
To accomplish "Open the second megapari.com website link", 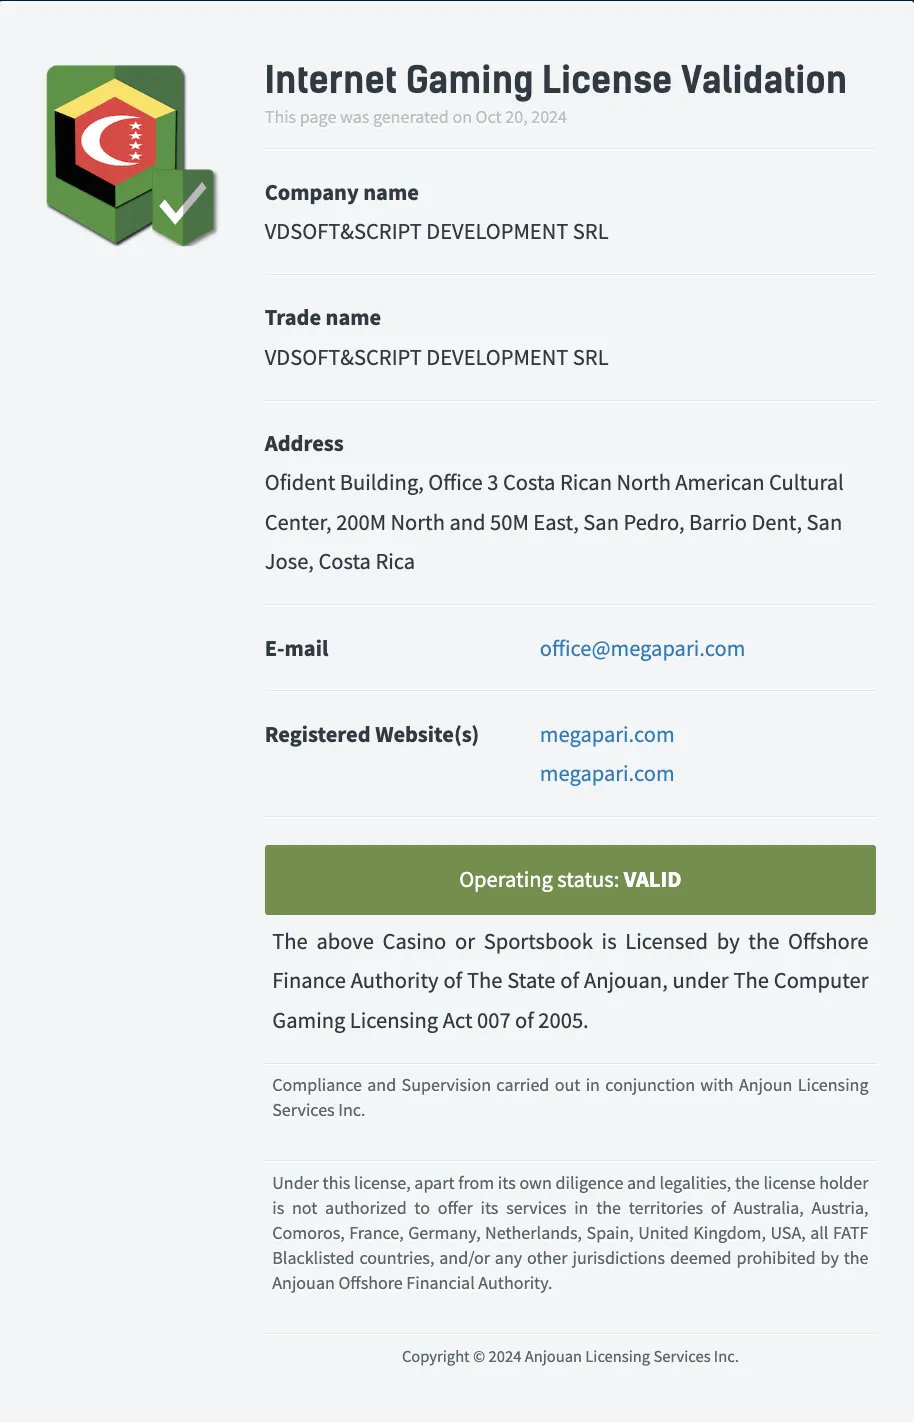I will coord(607,774).
